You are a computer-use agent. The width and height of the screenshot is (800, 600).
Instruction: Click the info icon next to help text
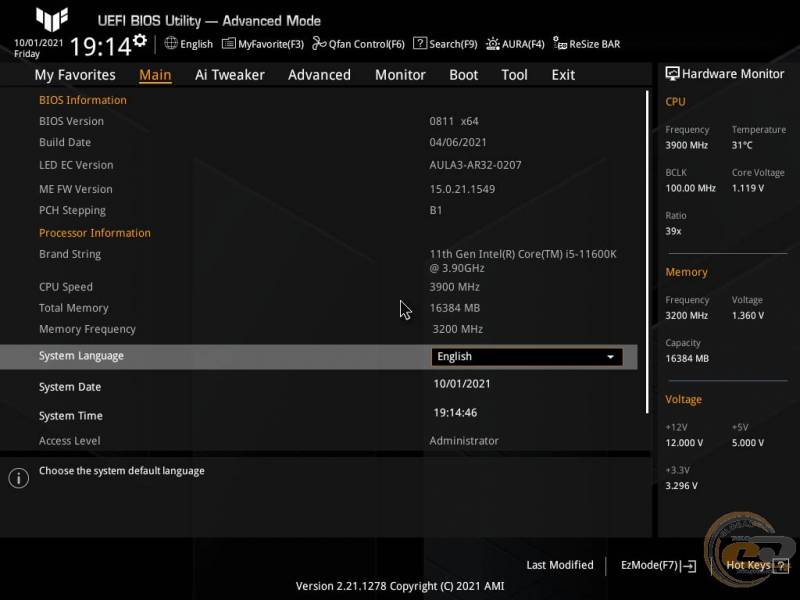coord(19,478)
